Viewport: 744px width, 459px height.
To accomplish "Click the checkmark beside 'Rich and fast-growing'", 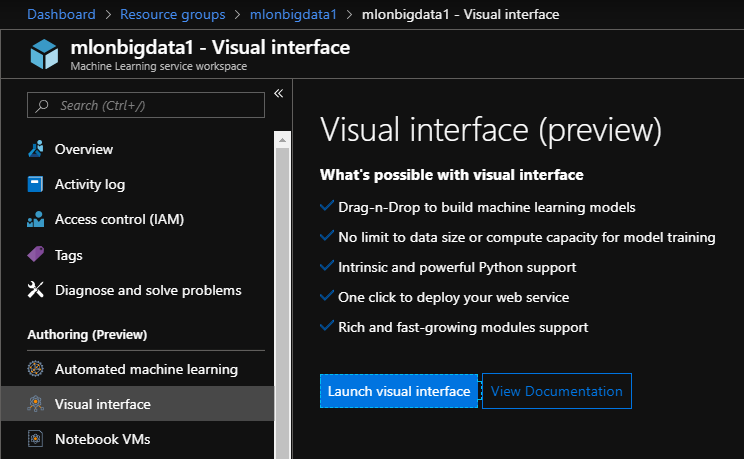I will tap(326, 326).
